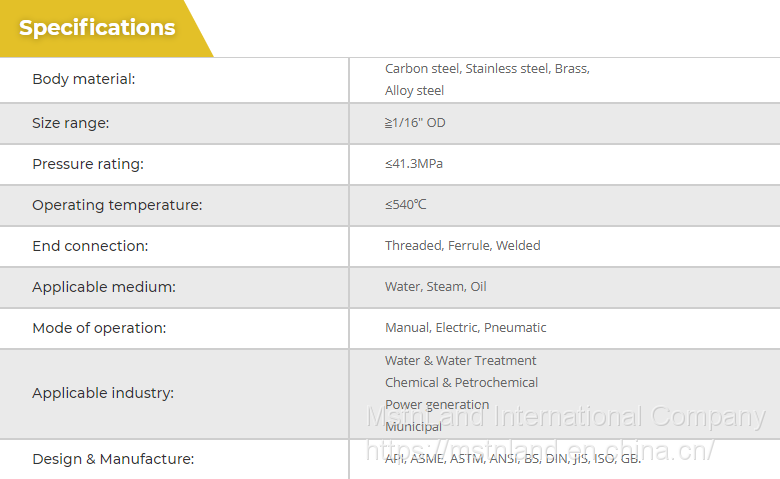Click the Water & Water Treatment line
Viewport: 780px width, 479px height.
pos(460,360)
